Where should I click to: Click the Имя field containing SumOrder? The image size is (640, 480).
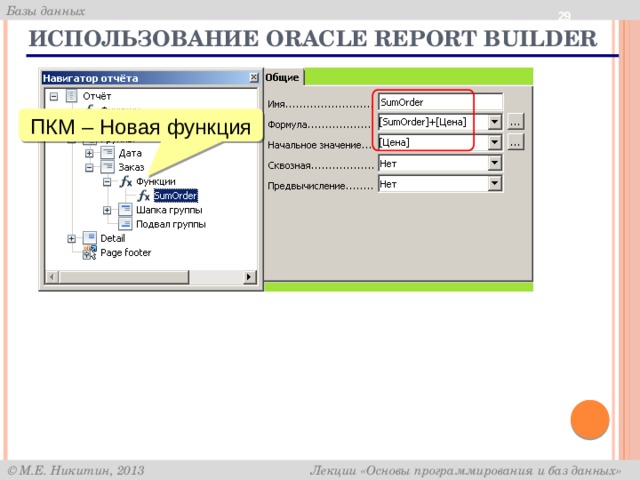(x=440, y=102)
